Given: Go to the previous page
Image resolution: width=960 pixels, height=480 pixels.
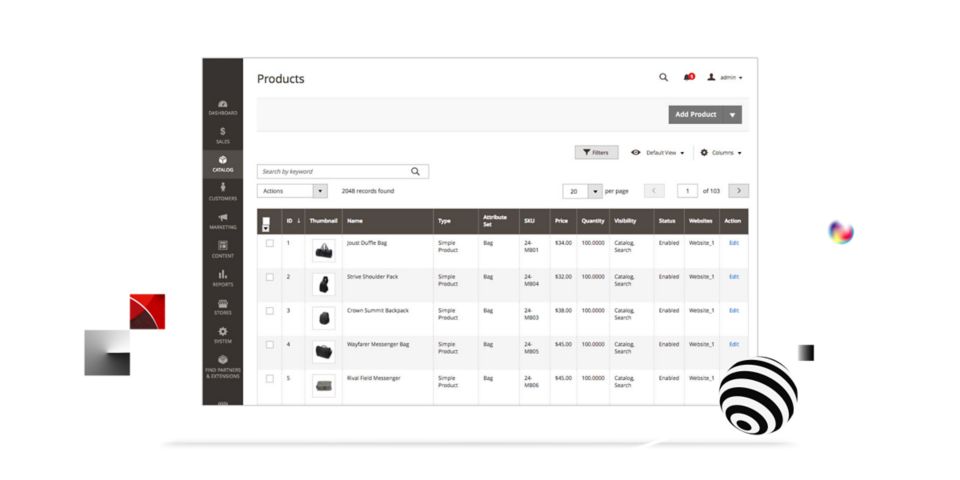Looking at the screenshot, I should (x=654, y=191).
